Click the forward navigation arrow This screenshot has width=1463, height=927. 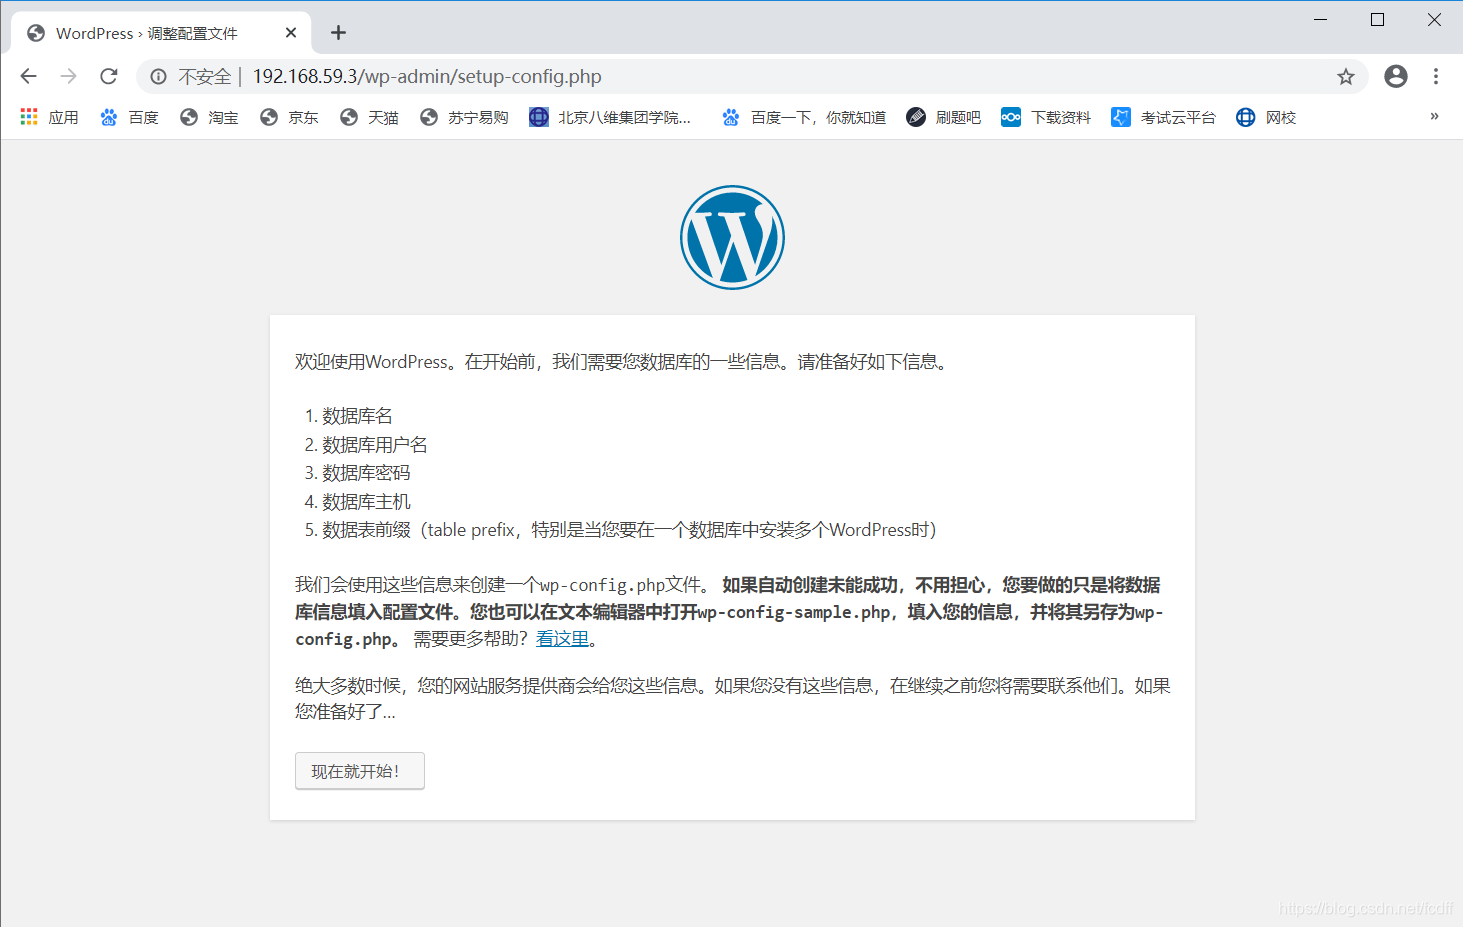point(69,76)
